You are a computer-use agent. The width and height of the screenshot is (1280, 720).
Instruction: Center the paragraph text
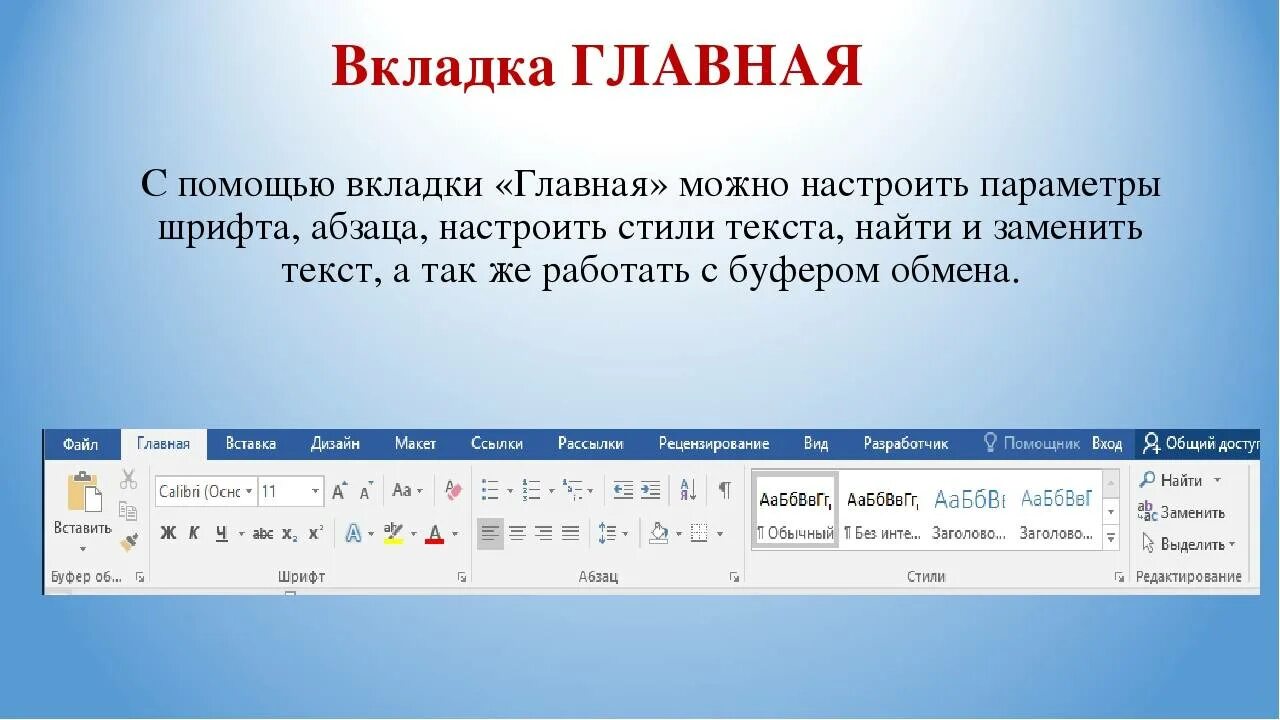[x=517, y=534]
